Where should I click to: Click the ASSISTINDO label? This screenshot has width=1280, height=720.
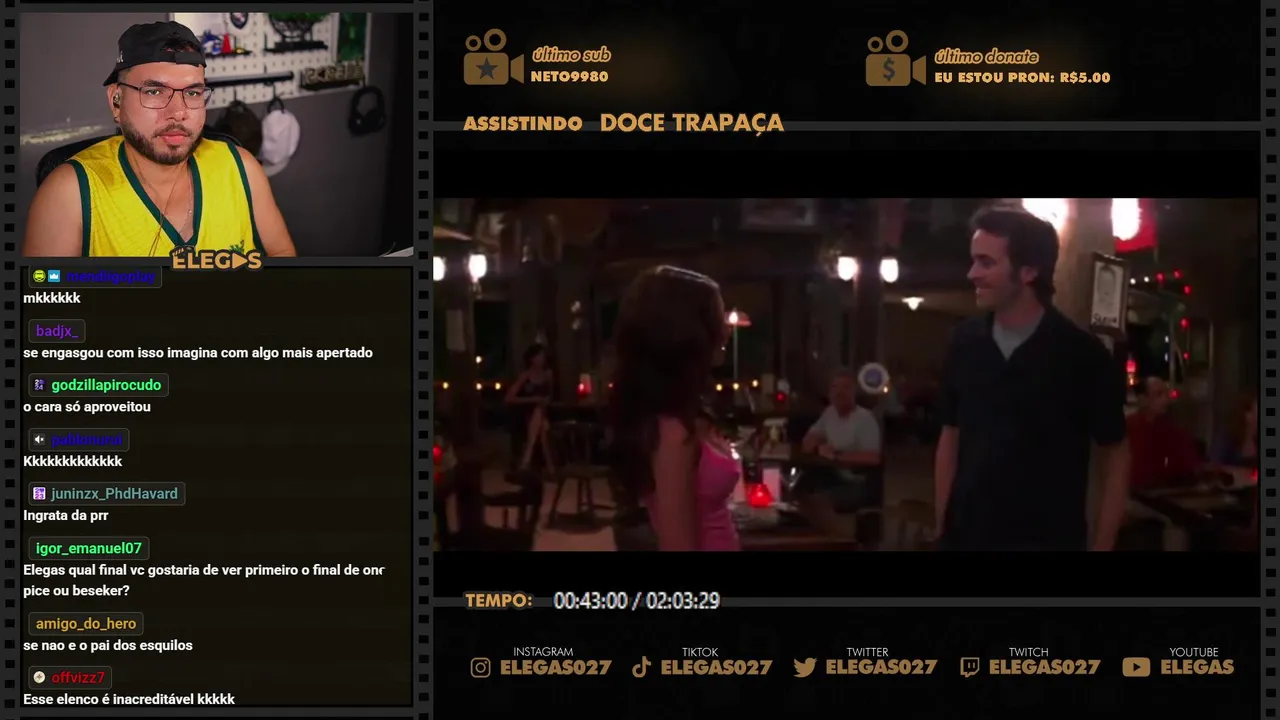[x=523, y=124]
